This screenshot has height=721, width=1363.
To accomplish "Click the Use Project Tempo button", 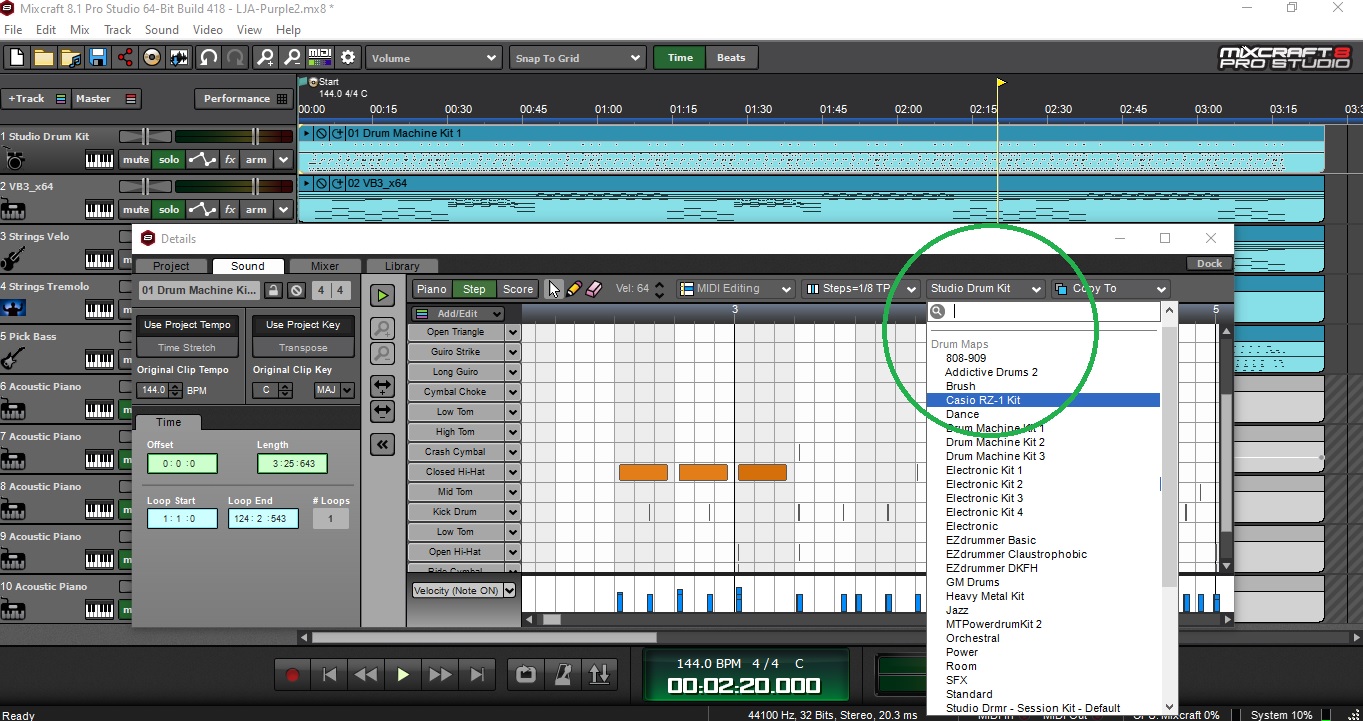I will click(187, 325).
